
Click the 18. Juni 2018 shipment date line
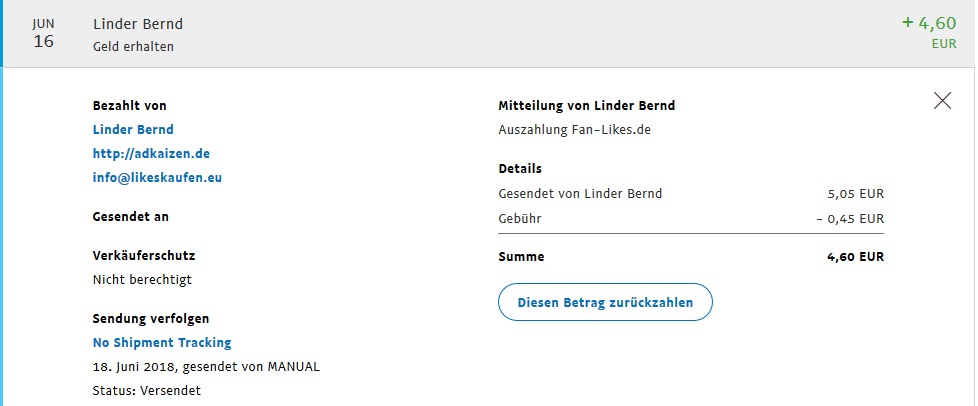[x=206, y=366]
